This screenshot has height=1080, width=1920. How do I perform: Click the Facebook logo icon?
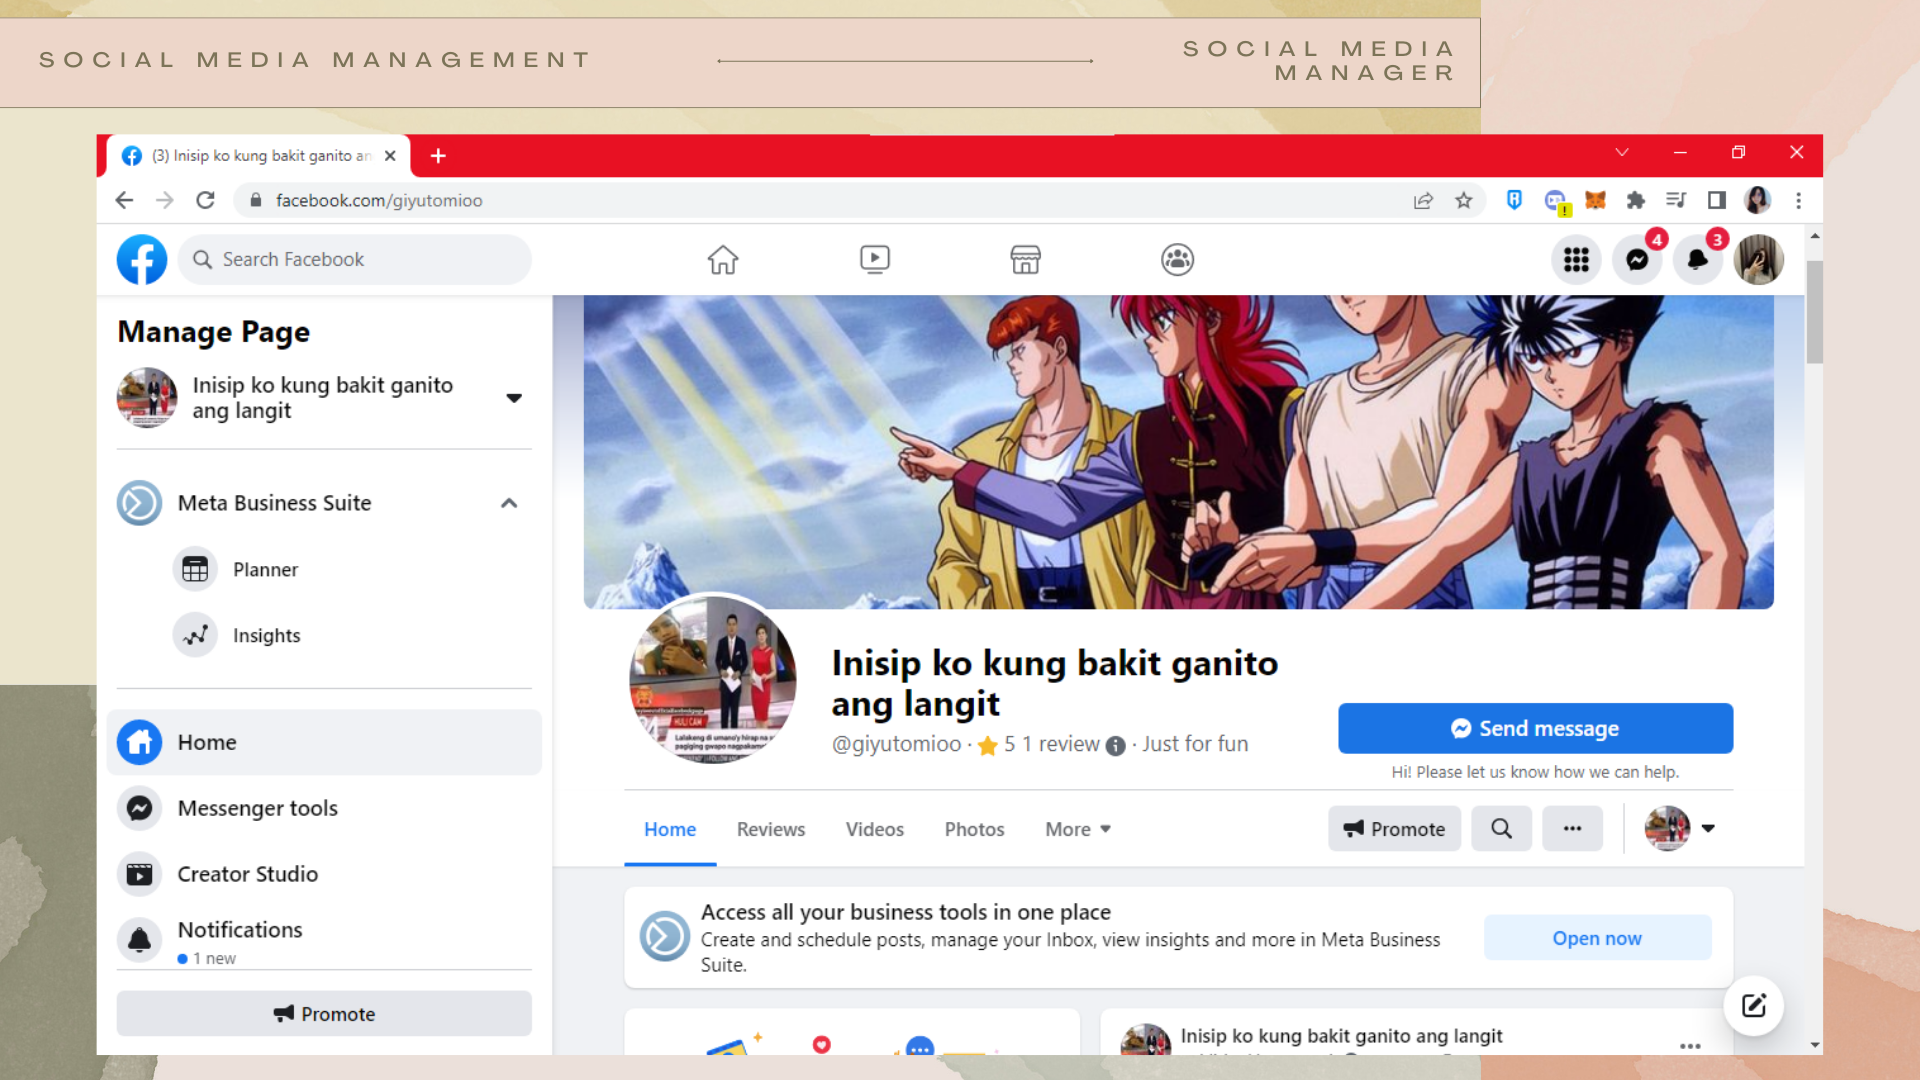coord(142,260)
